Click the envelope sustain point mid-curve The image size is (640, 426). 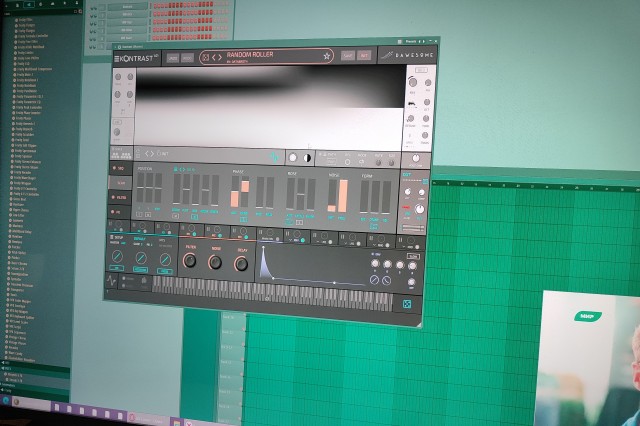[x=334, y=282]
